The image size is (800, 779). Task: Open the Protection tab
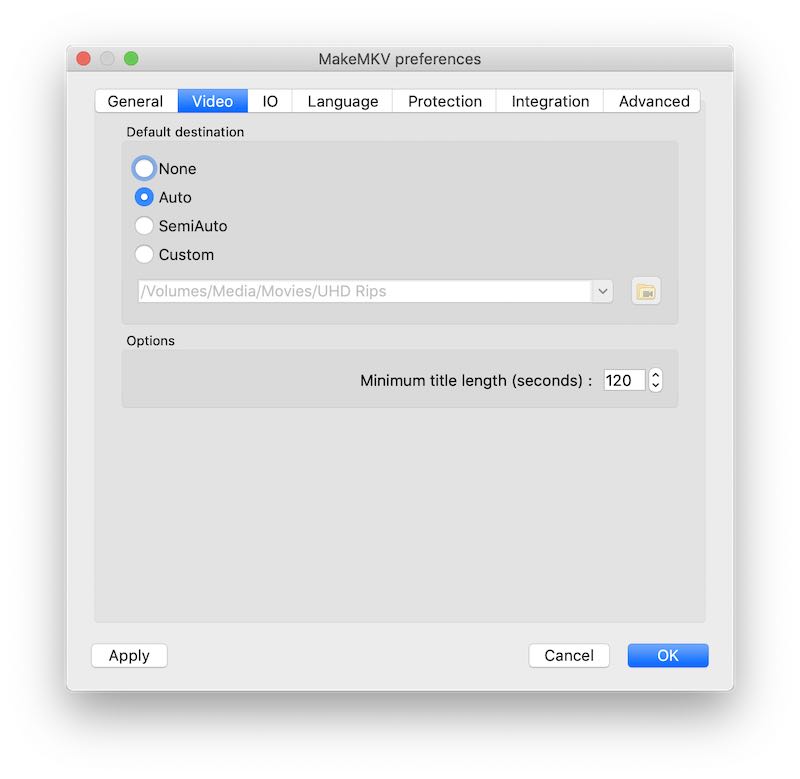coord(445,102)
